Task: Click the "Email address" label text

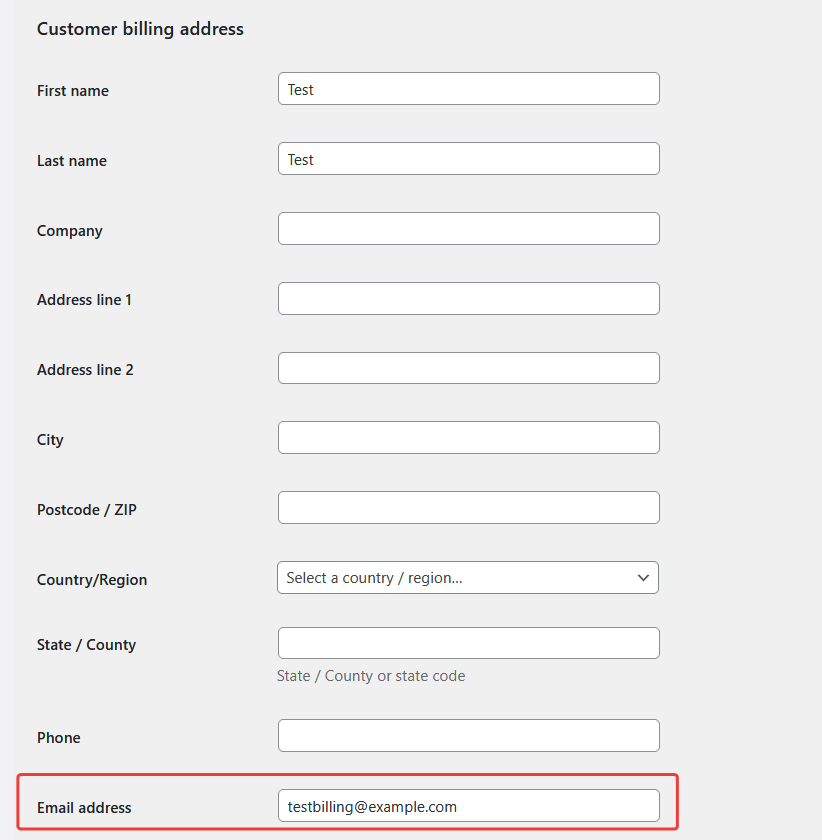Action: pos(84,808)
